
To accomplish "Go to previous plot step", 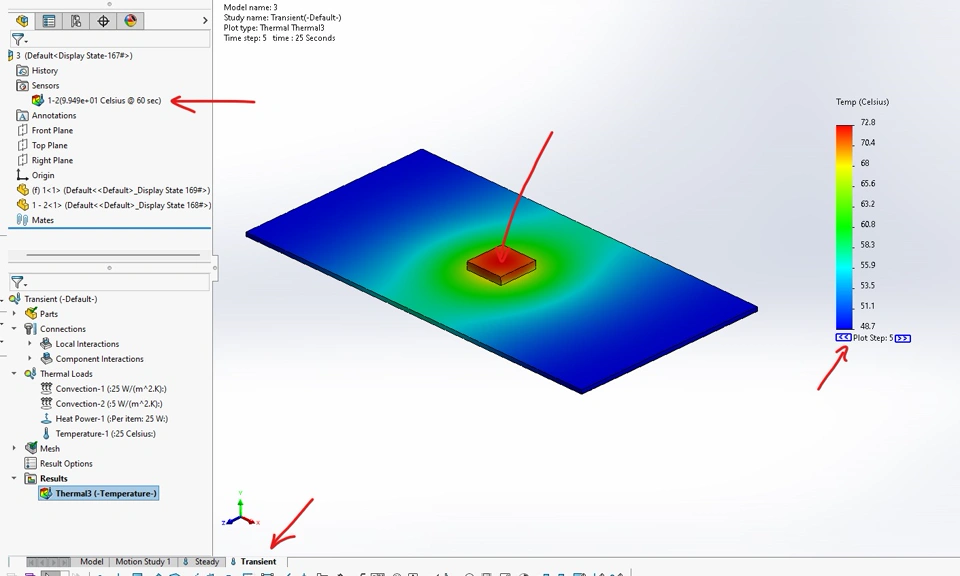I will (843, 337).
